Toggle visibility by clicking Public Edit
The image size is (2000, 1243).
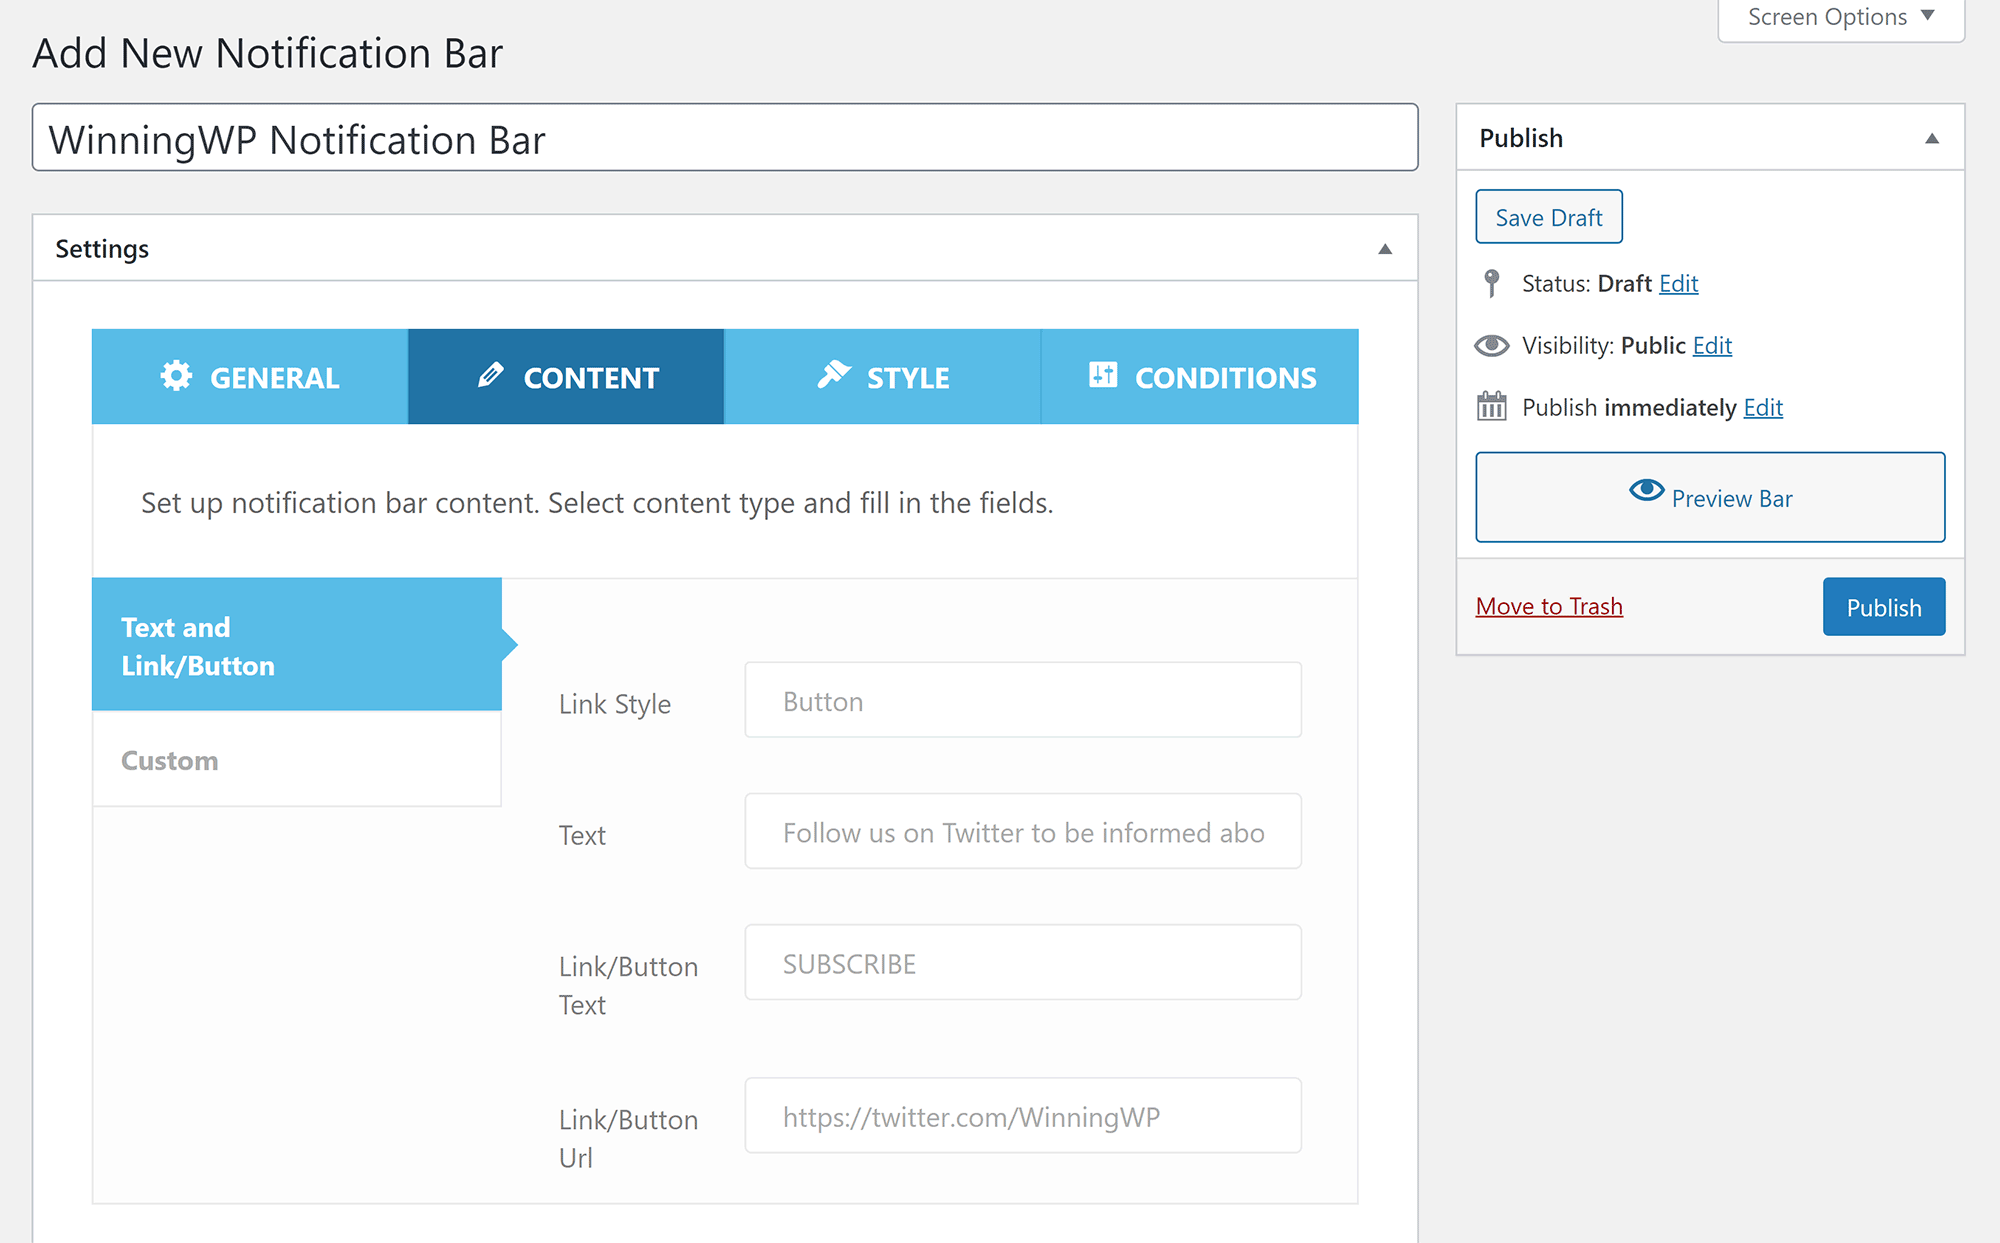(x=1712, y=344)
